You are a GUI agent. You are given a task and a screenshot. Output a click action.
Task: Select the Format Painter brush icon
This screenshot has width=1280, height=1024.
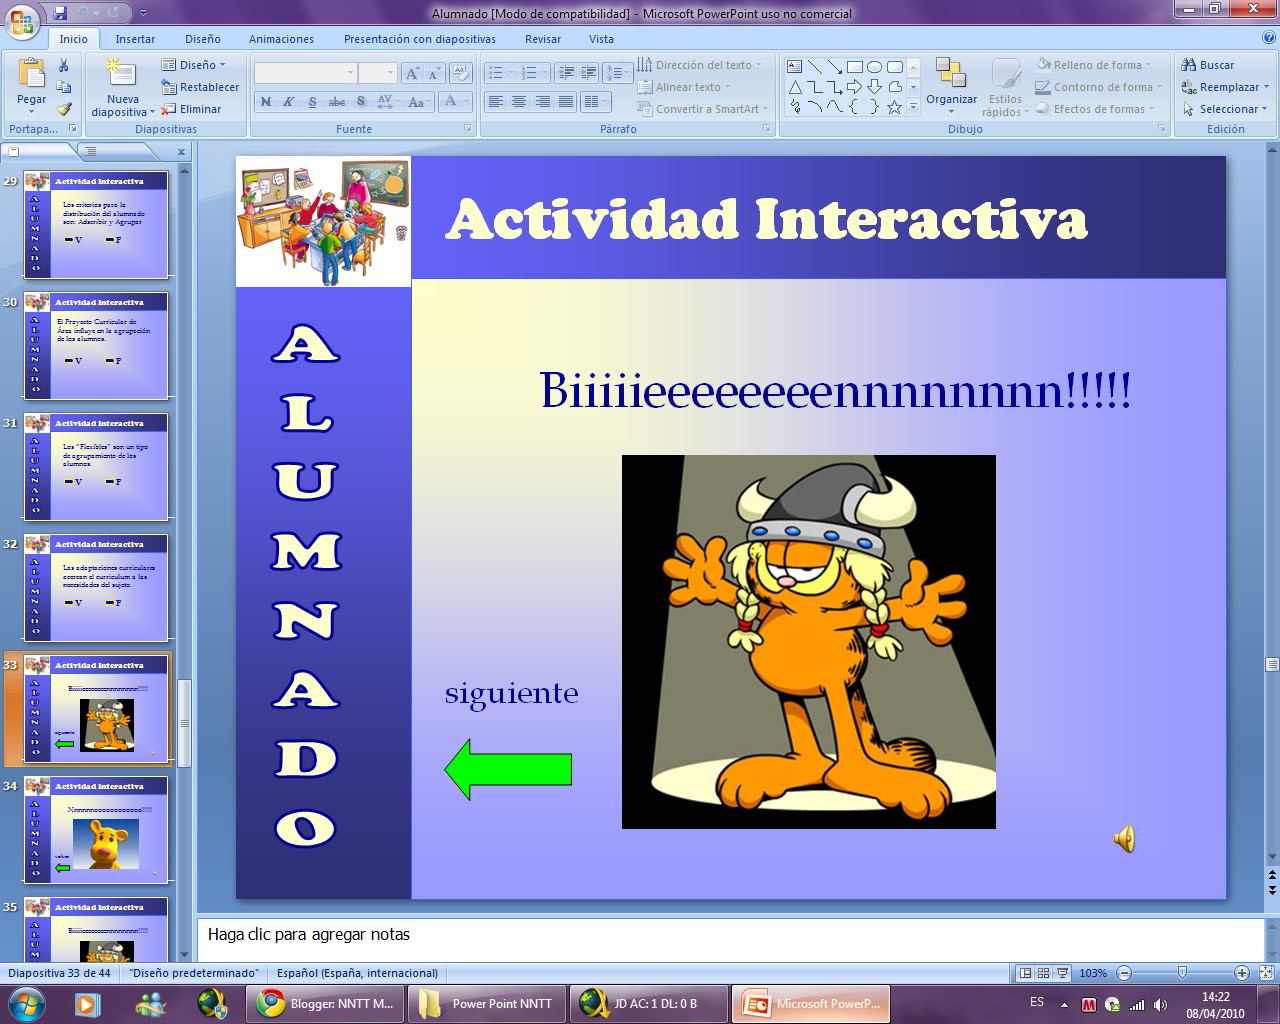pos(64,109)
